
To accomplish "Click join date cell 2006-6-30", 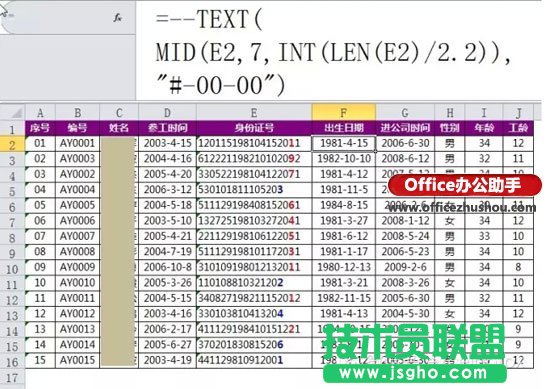I will point(405,143).
